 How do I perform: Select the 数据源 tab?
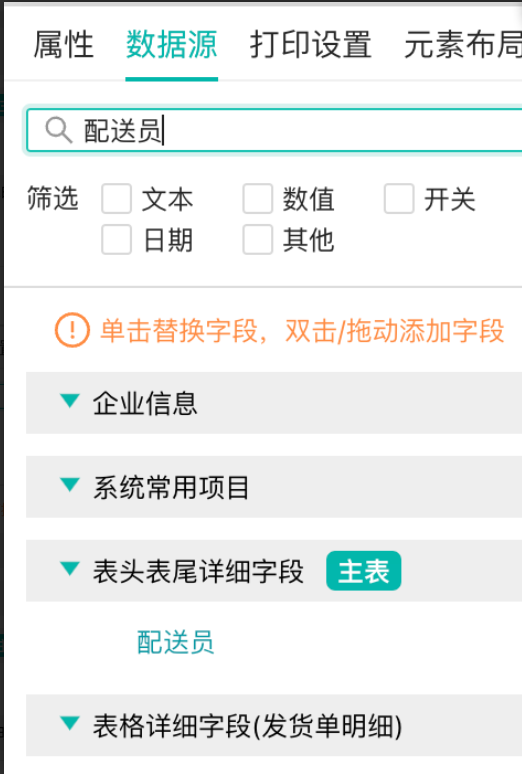pyautogui.click(x=171, y=44)
